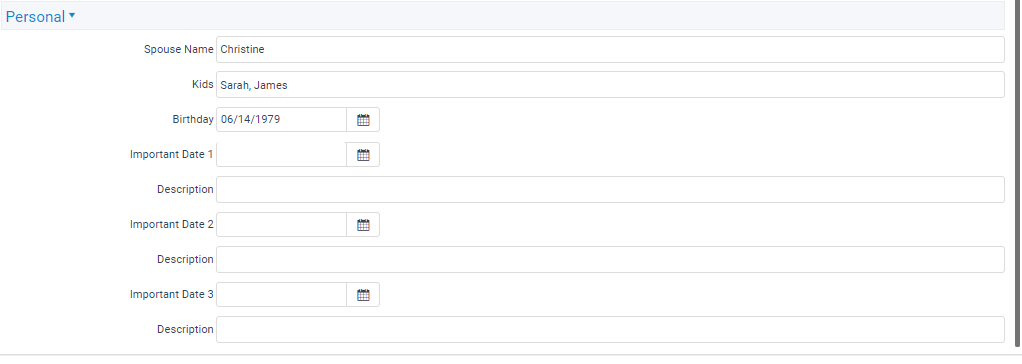
Task: Select the Birthday date text box
Action: pos(282,120)
